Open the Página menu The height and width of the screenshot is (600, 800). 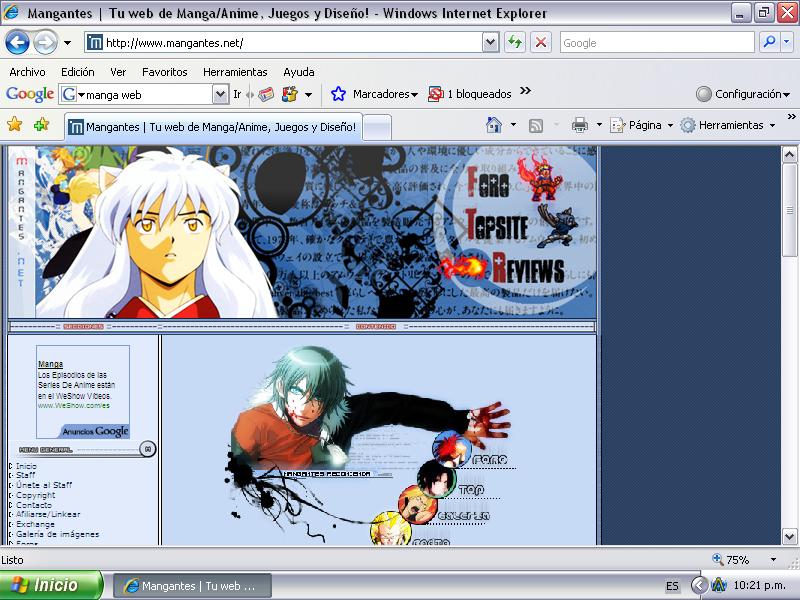[641, 125]
